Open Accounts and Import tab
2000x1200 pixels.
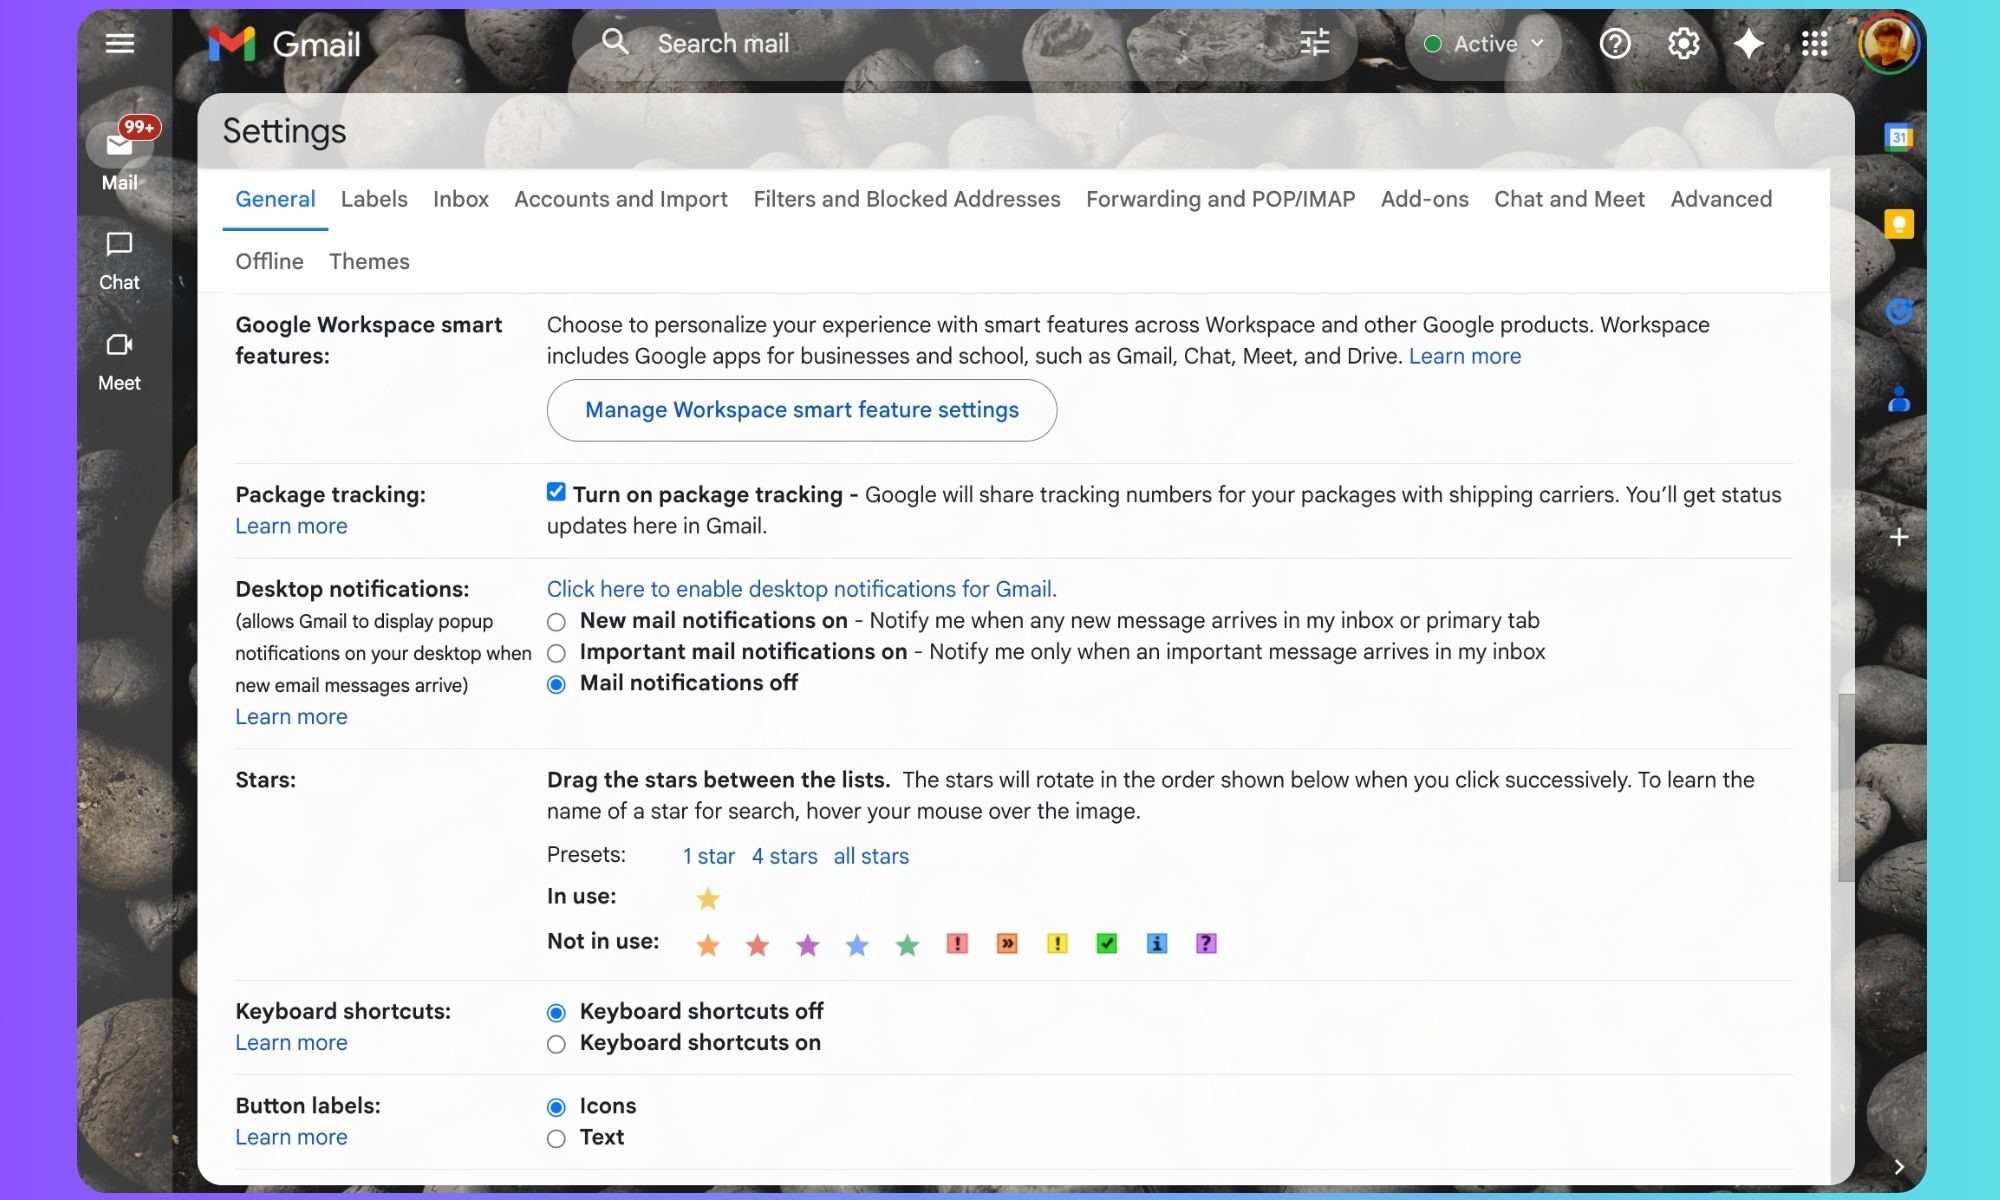pyautogui.click(x=621, y=199)
